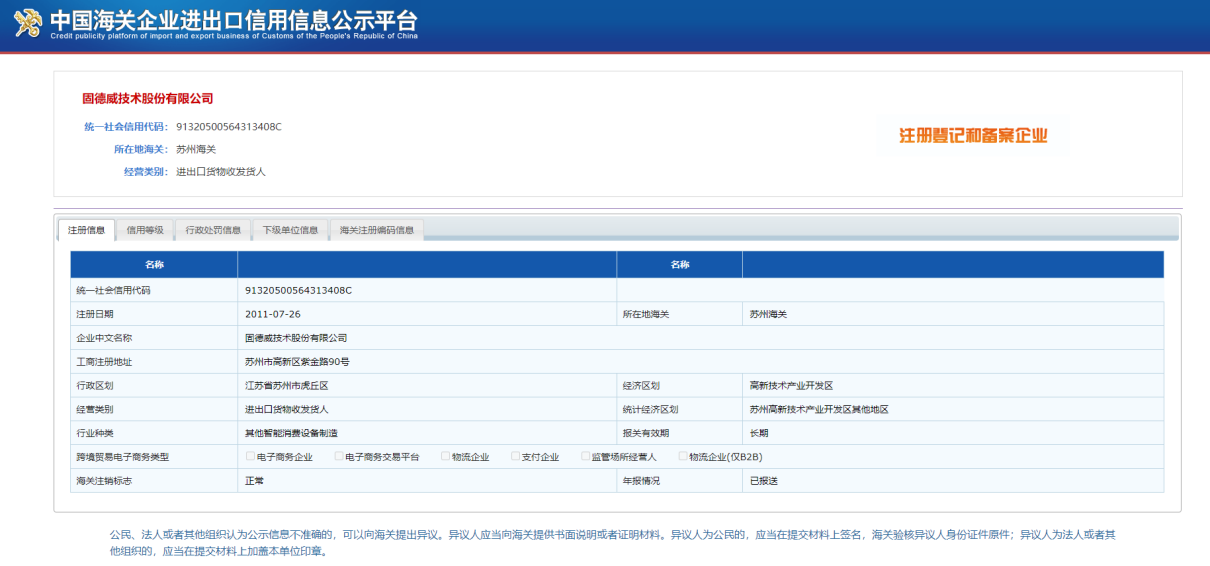Click the 报关有效期 label
The image size is (1210, 566).
(x=645, y=433)
